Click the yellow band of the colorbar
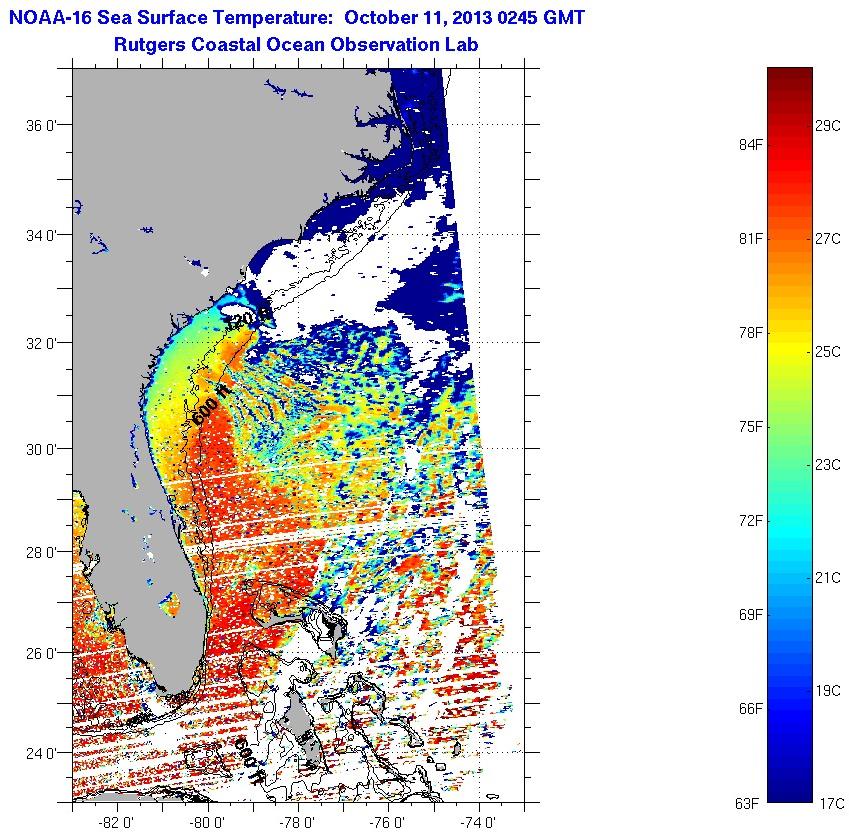The width and height of the screenshot is (849, 832). pyautogui.click(x=790, y=351)
